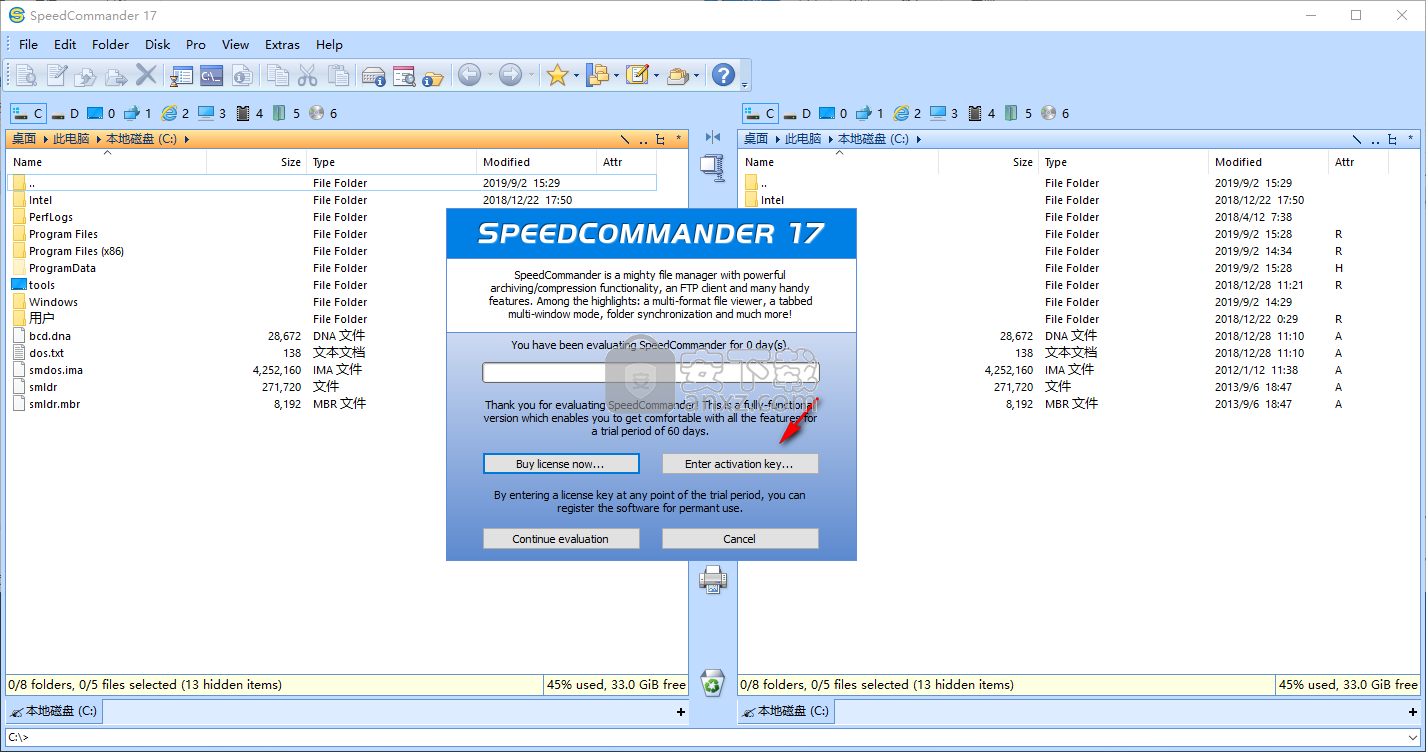Select drive D in left drive bar
The image size is (1426, 752).
(x=66, y=113)
